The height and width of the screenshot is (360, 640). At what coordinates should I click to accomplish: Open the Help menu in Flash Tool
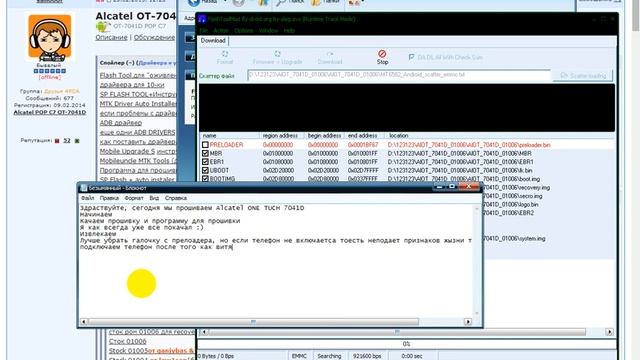point(289,31)
